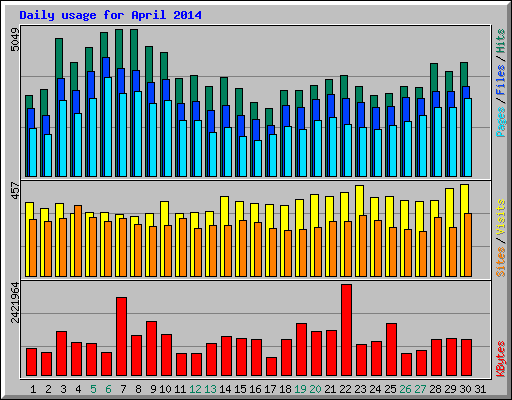
Task: Click green weekend day label 13
Action: point(210,389)
